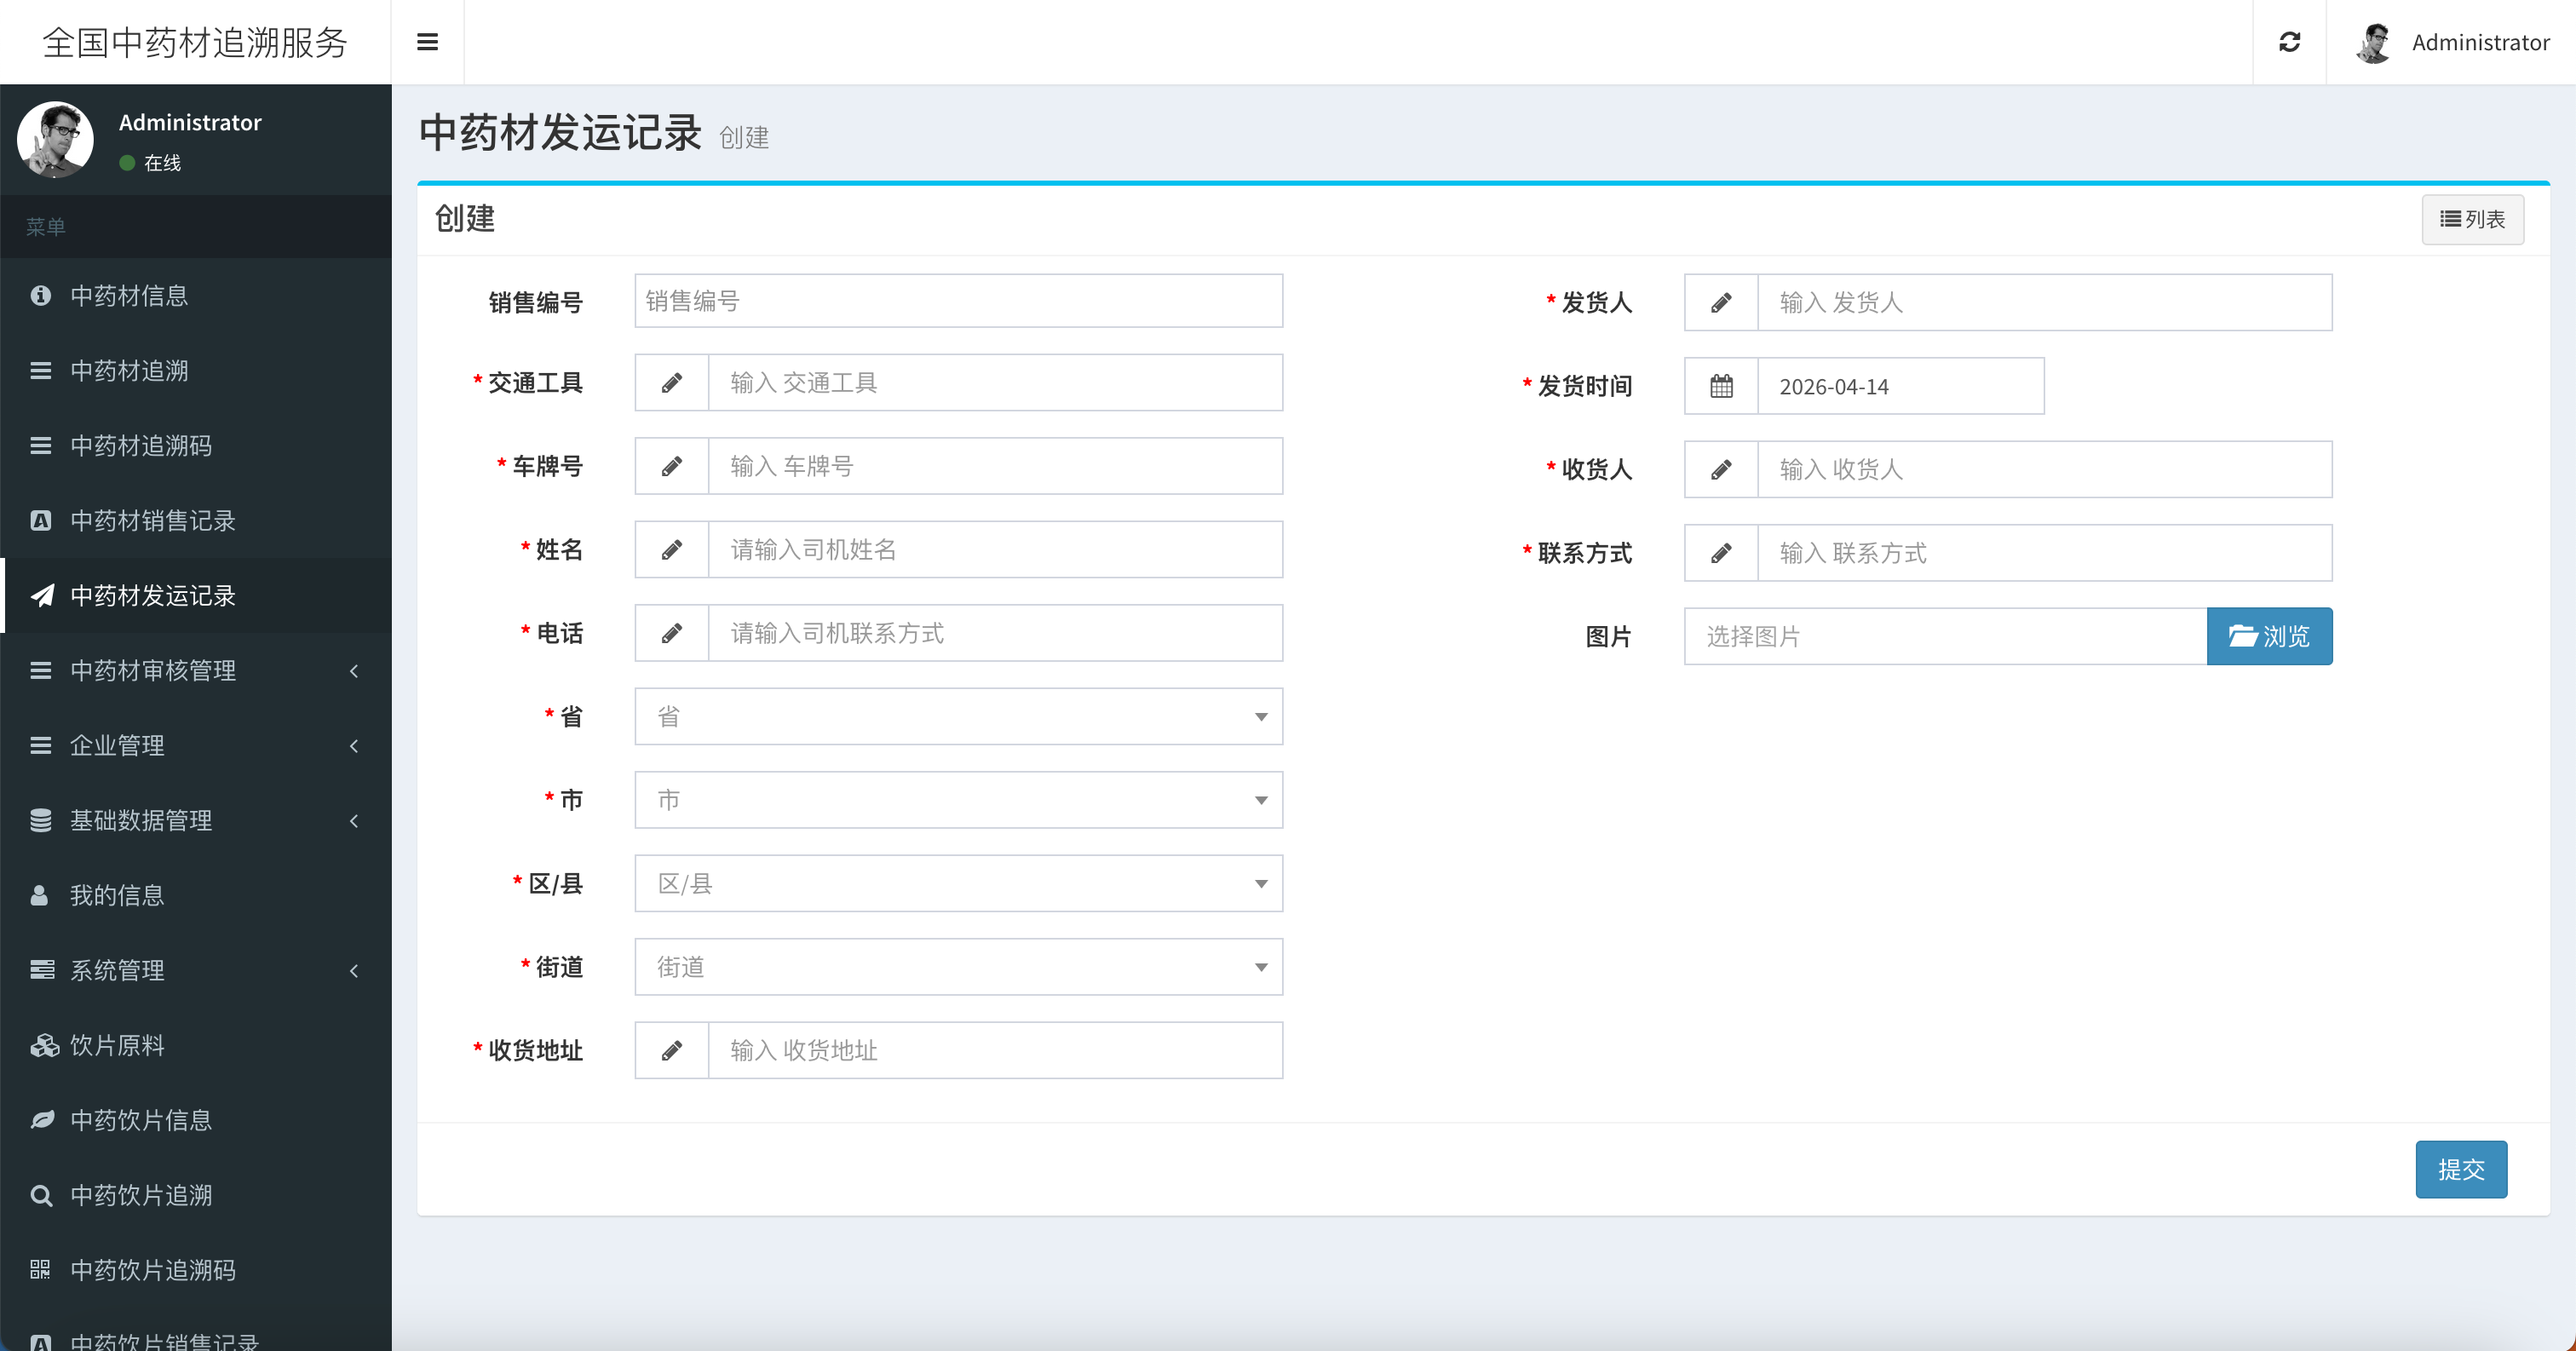Open the calendar icon on 发货时间
This screenshot has width=2576, height=1351.
pos(1720,386)
